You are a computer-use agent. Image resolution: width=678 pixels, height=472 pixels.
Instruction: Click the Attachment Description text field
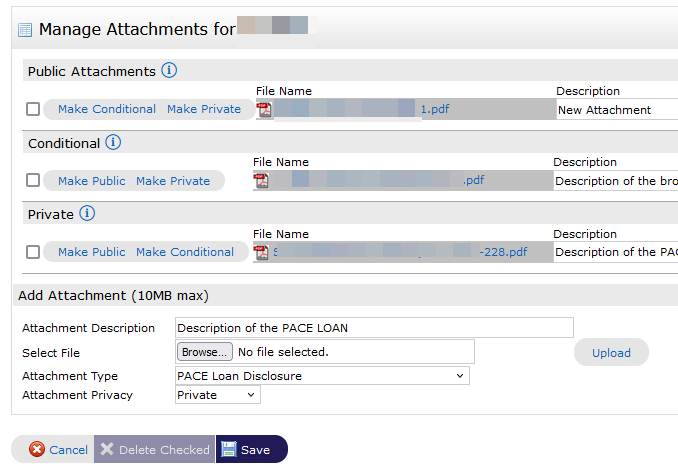tap(374, 328)
